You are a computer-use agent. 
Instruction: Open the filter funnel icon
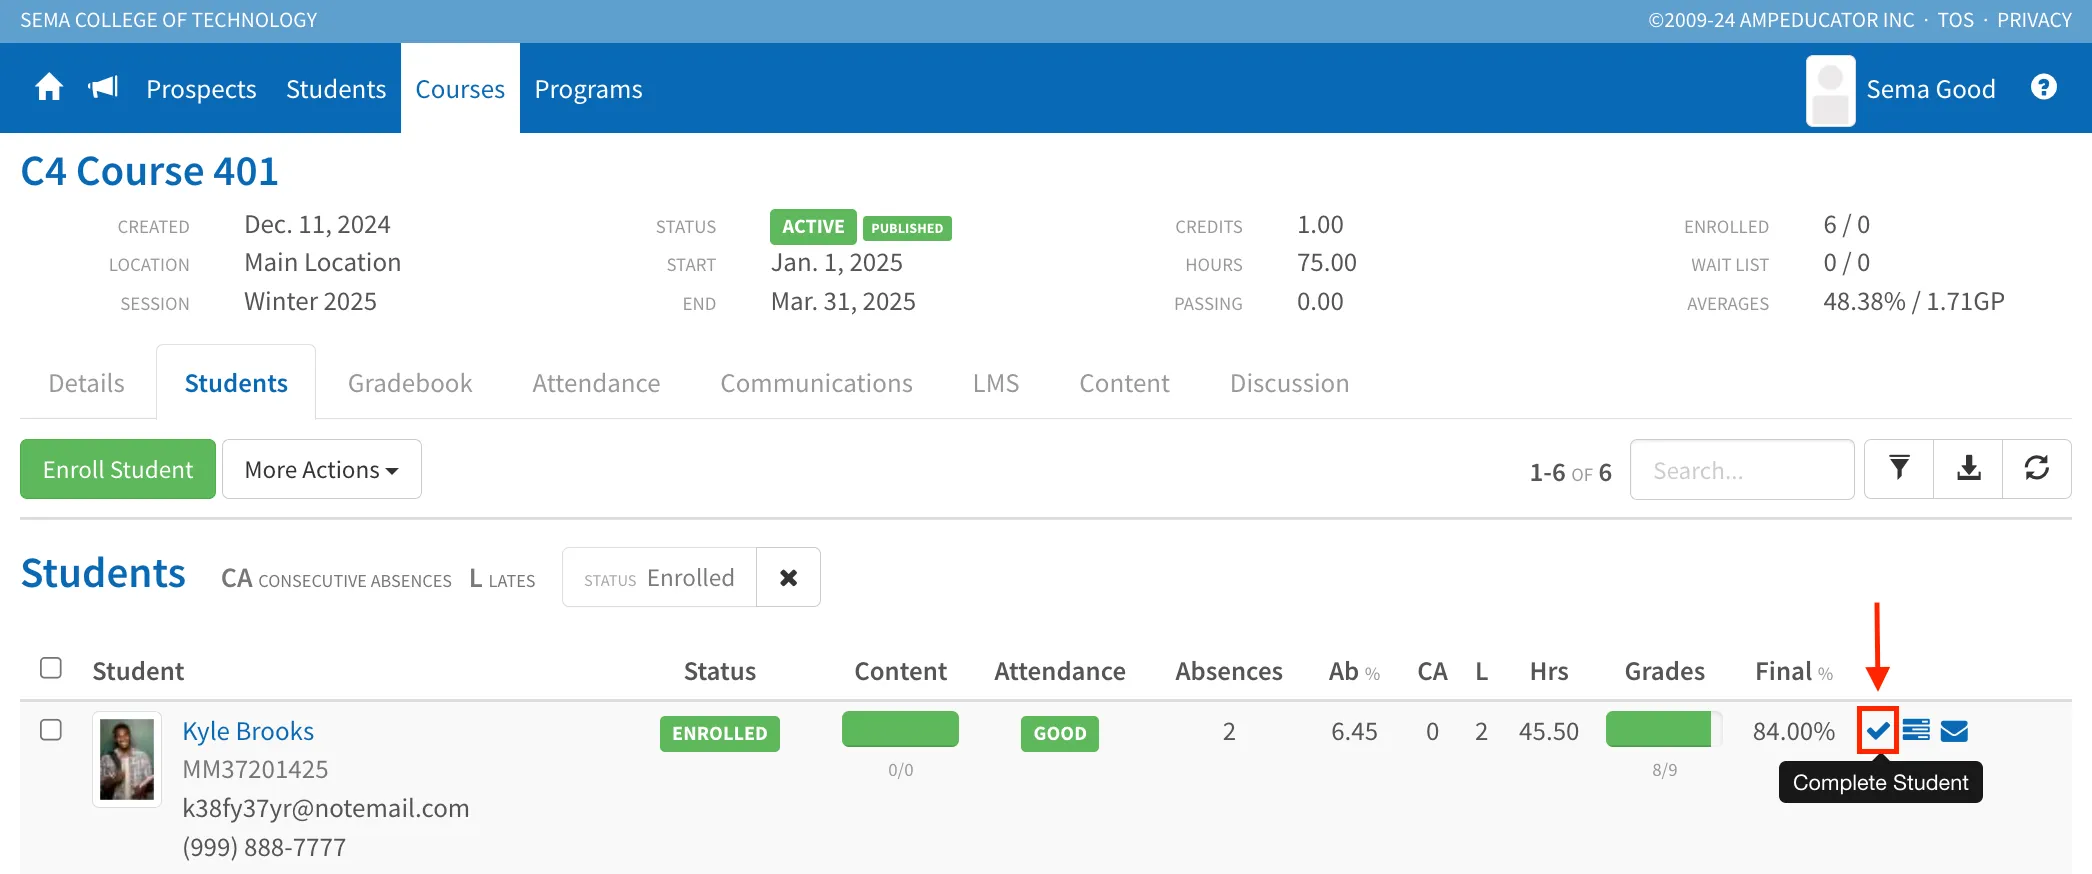pyautogui.click(x=1899, y=469)
